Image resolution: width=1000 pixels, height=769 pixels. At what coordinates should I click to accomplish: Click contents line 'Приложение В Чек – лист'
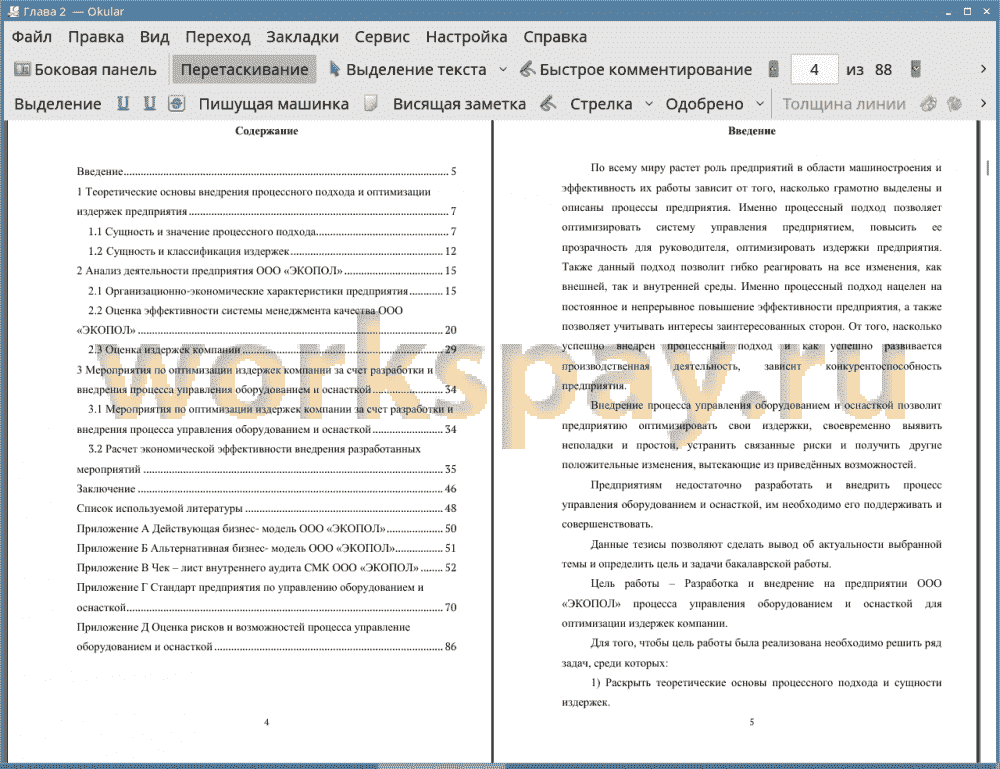click(x=267, y=568)
